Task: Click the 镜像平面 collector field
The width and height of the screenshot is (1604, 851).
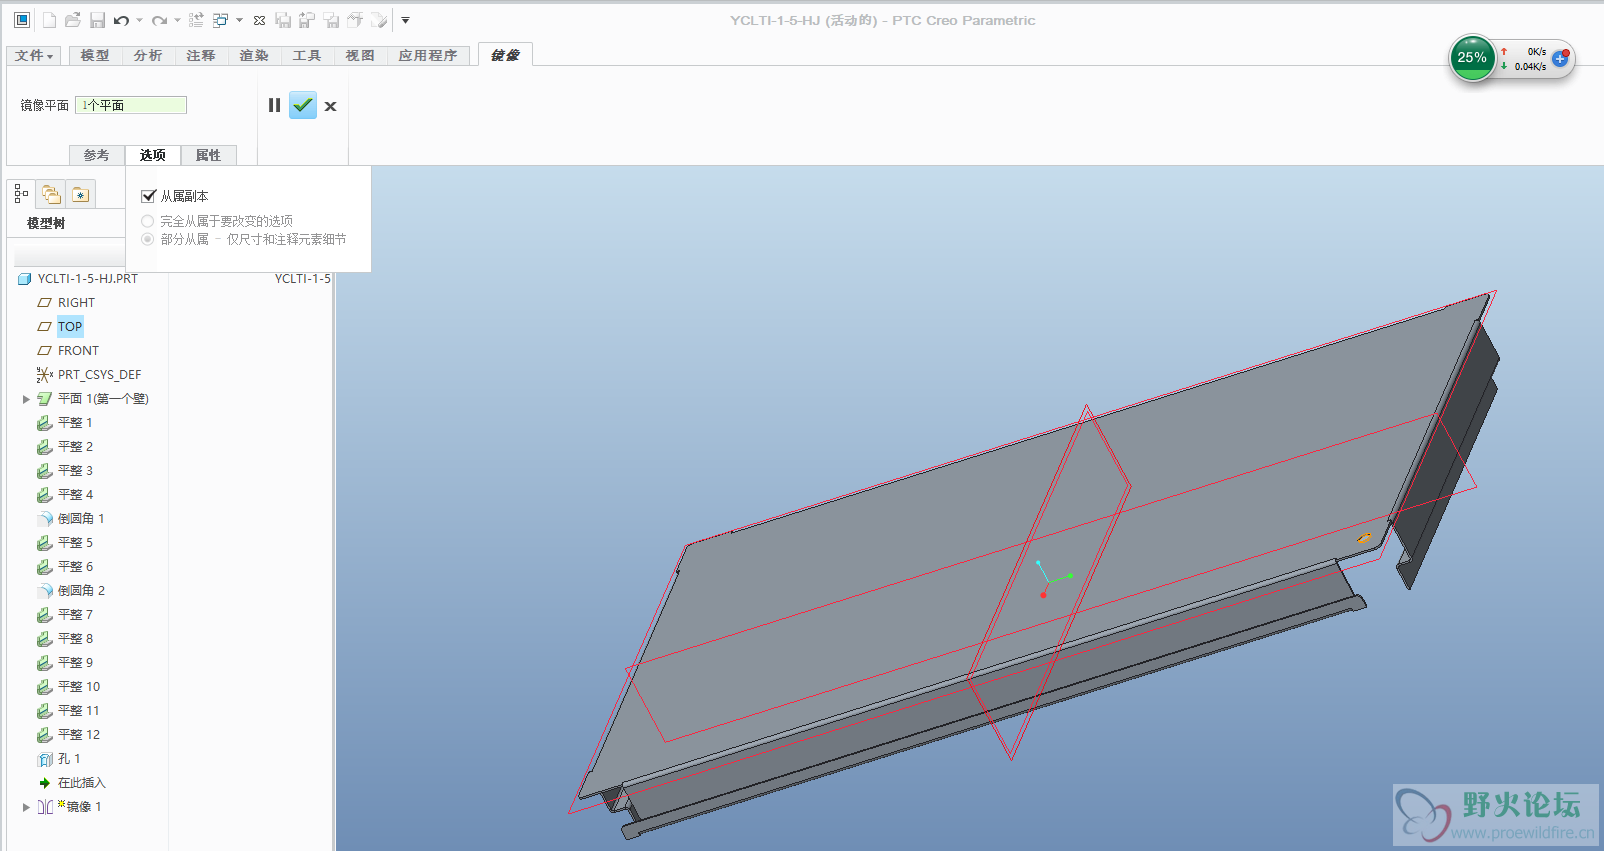Action: [131, 105]
